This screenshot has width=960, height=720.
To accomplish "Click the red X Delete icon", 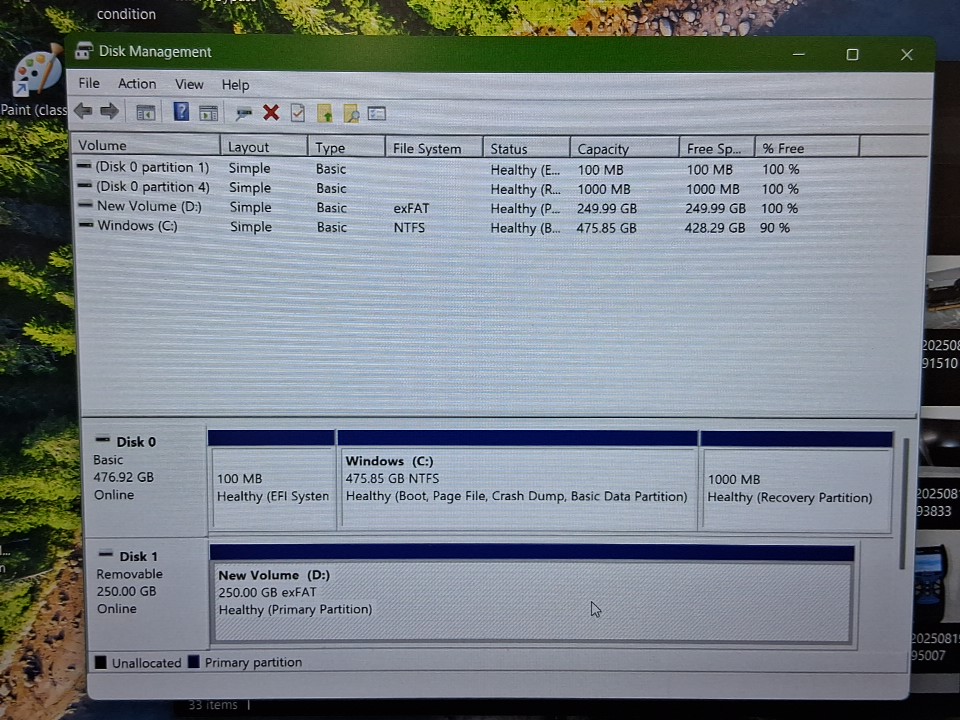I will click(x=271, y=113).
